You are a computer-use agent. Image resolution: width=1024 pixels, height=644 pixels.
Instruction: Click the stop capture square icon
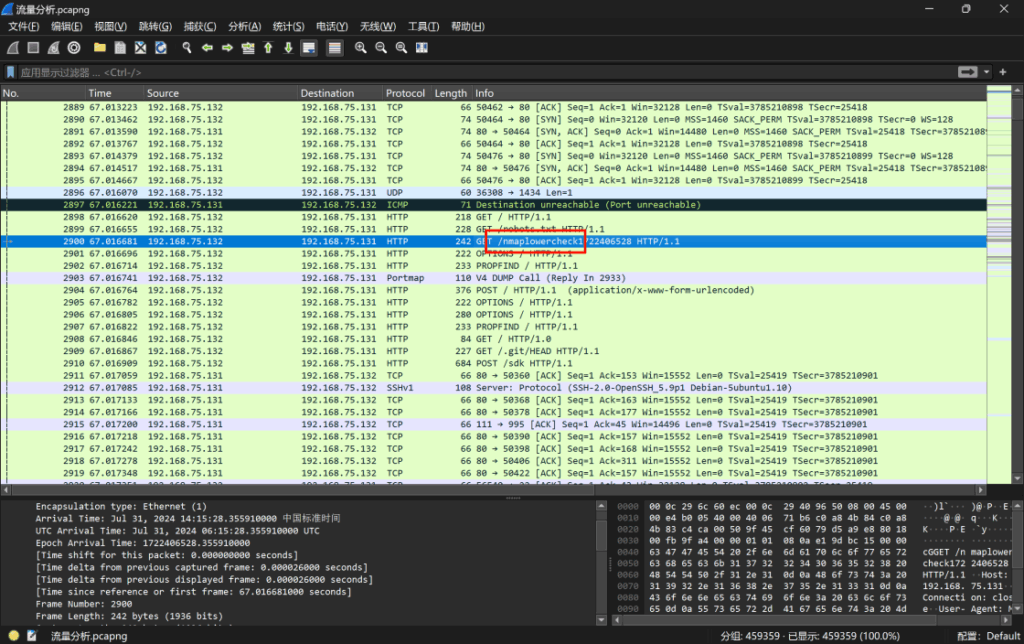click(x=33, y=48)
